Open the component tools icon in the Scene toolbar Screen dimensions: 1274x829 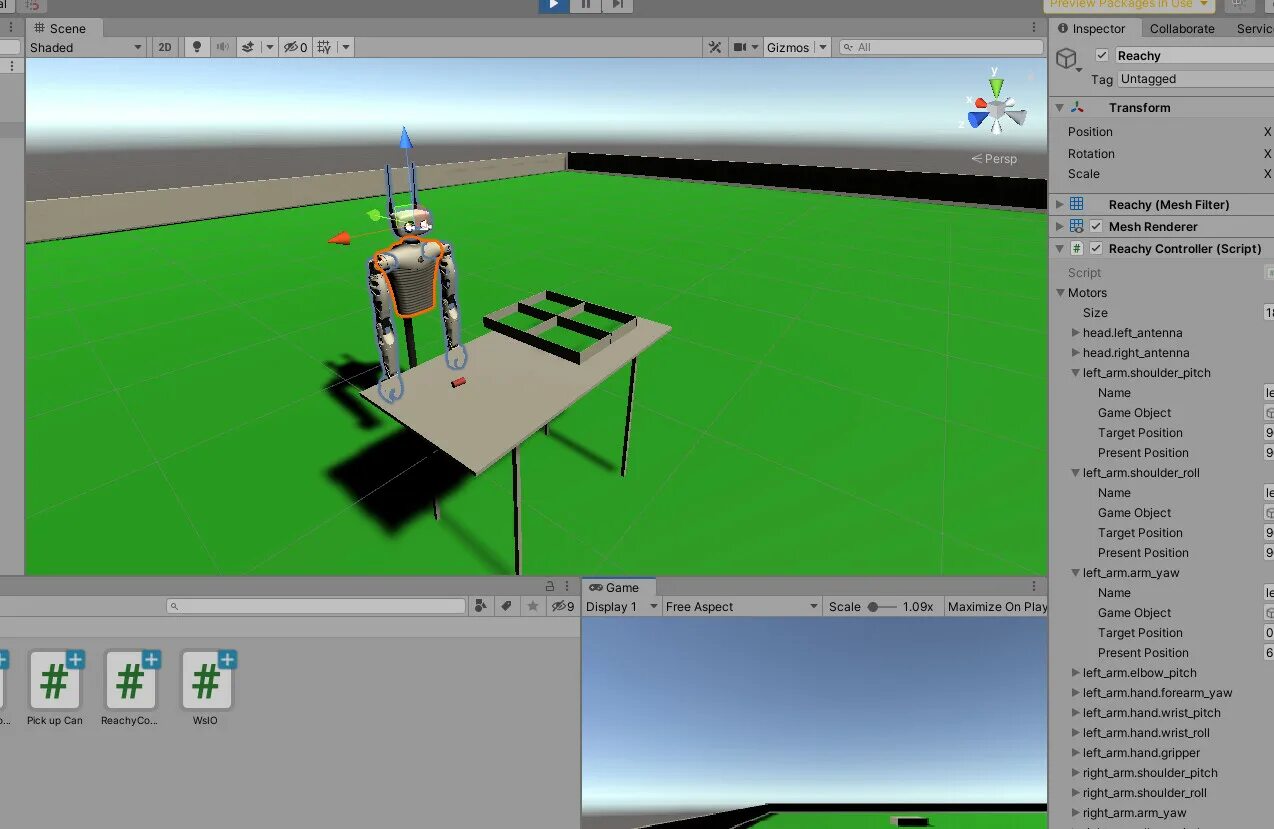click(714, 47)
